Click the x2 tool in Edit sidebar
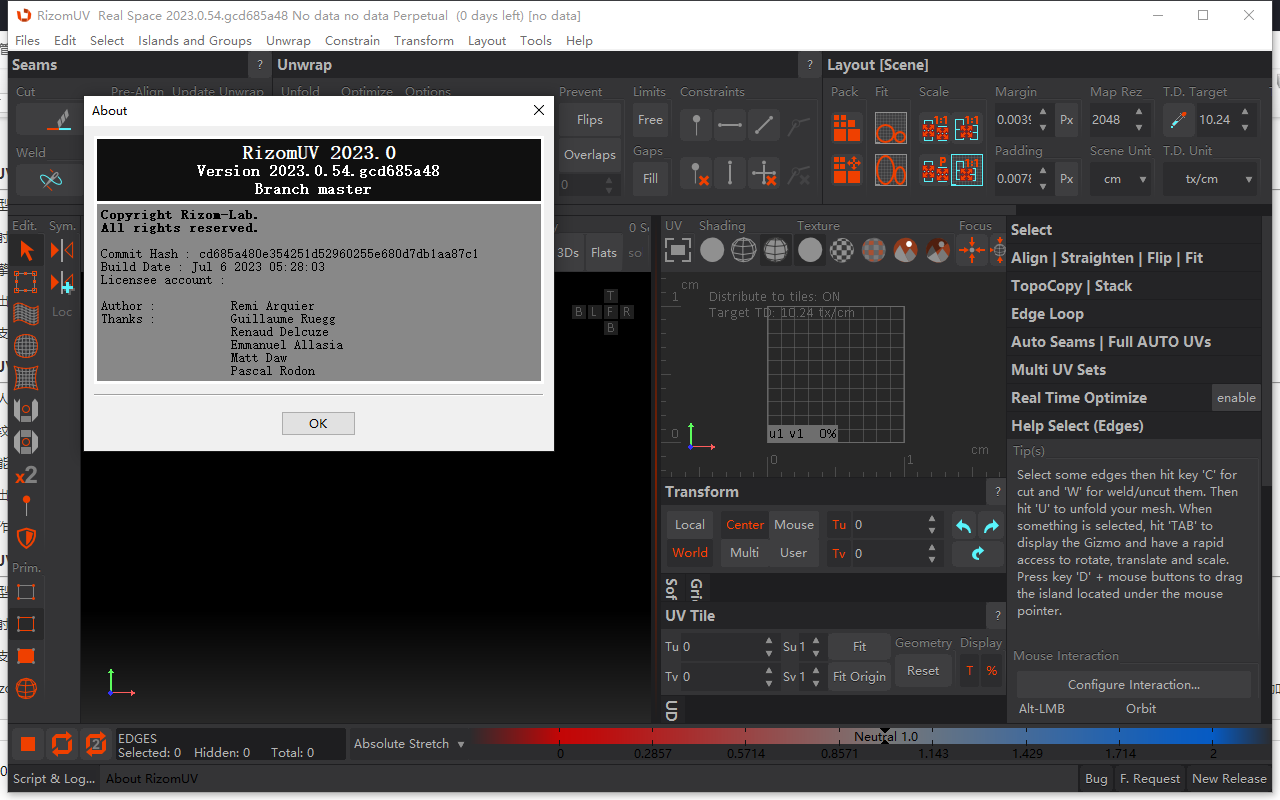The image size is (1280, 800). (x=26, y=474)
